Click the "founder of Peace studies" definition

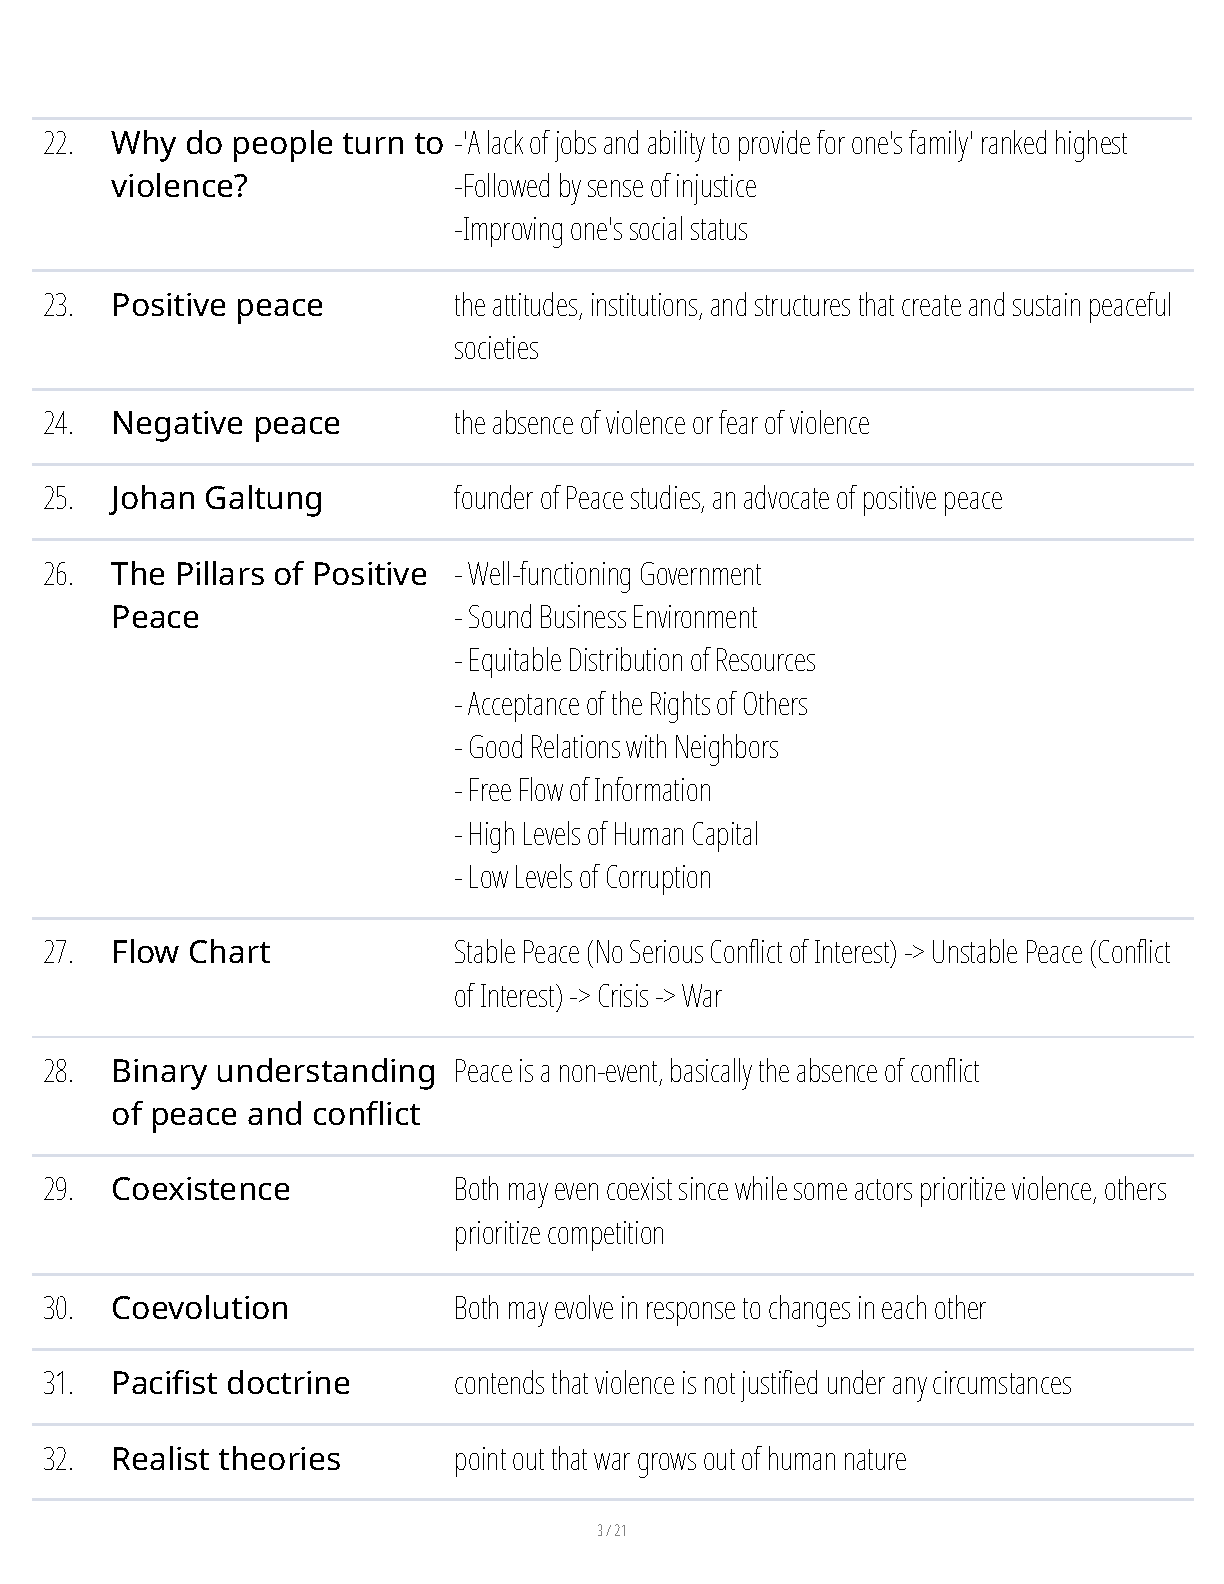pyautogui.click(x=727, y=499)
